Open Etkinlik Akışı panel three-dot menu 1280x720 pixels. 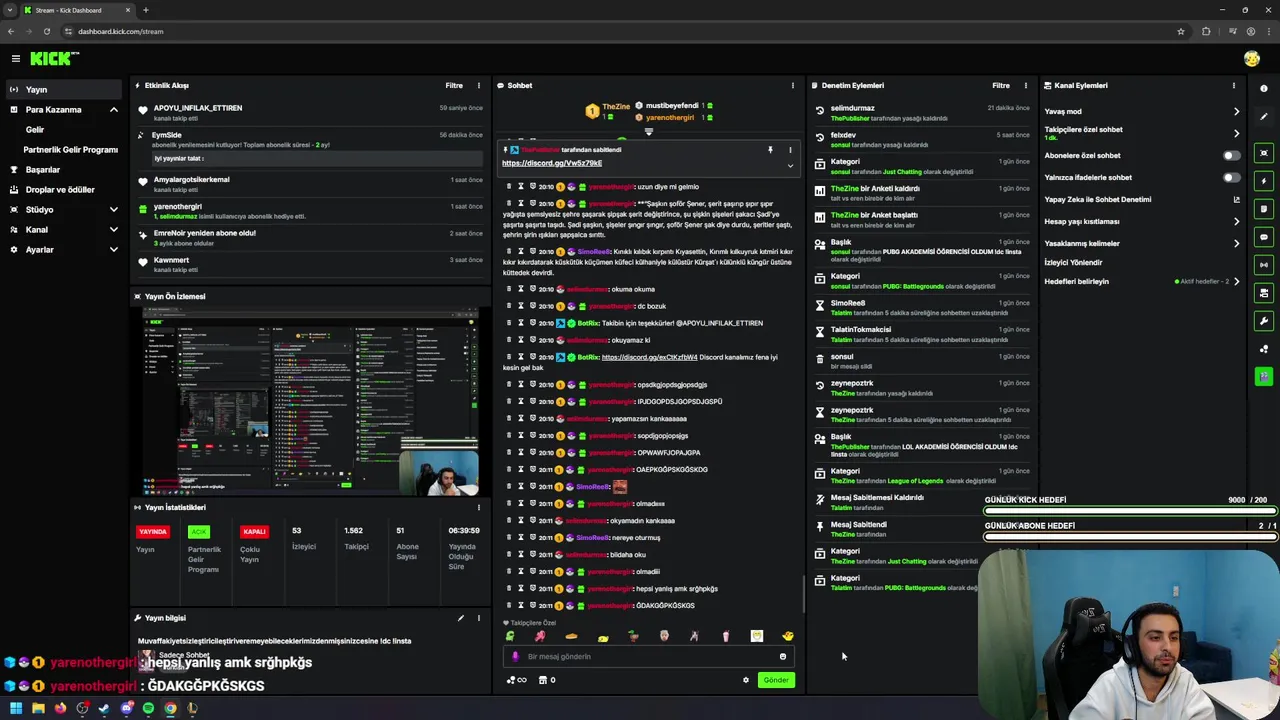pos(478,86)
